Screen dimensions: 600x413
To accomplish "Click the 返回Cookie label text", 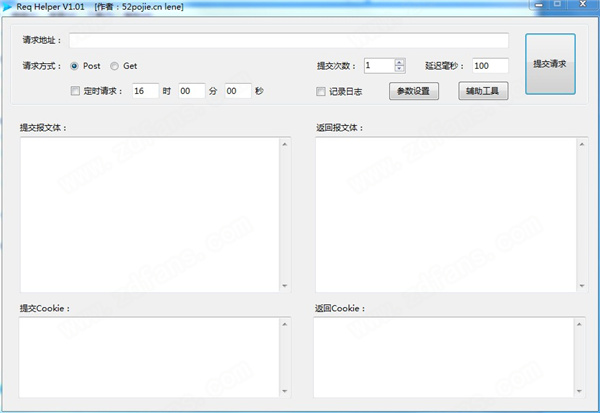I will [339, 308].
